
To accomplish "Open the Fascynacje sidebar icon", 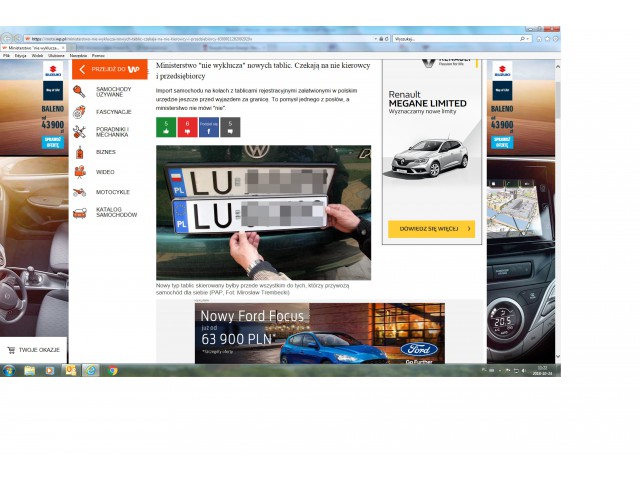I will [x=79, y=112].
